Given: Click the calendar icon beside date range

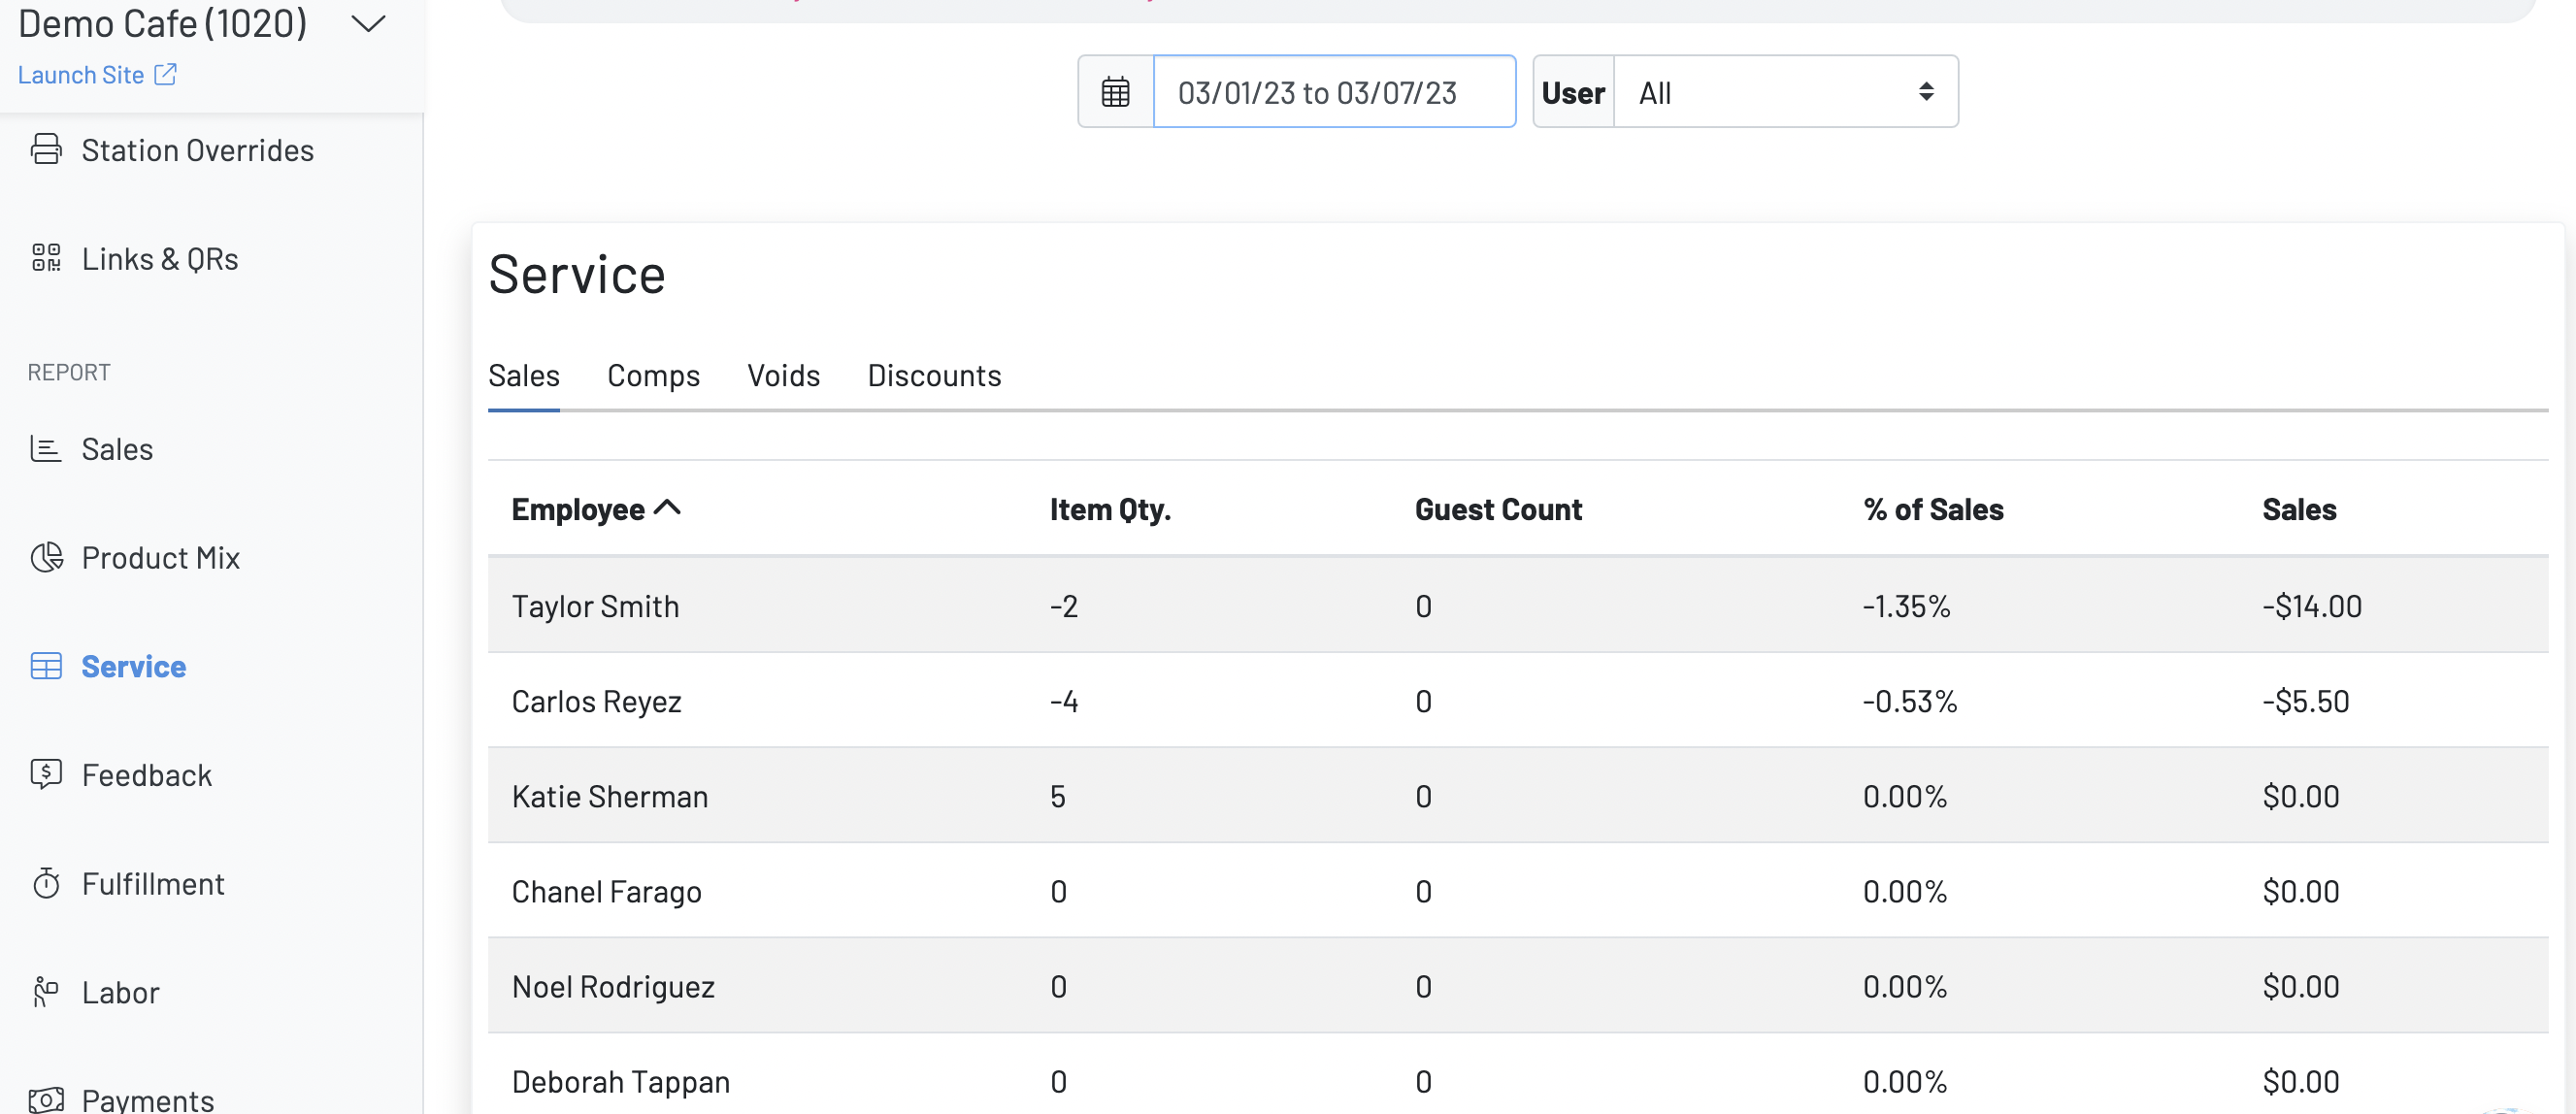Looking at the screenshot, I should [1115, 92].
